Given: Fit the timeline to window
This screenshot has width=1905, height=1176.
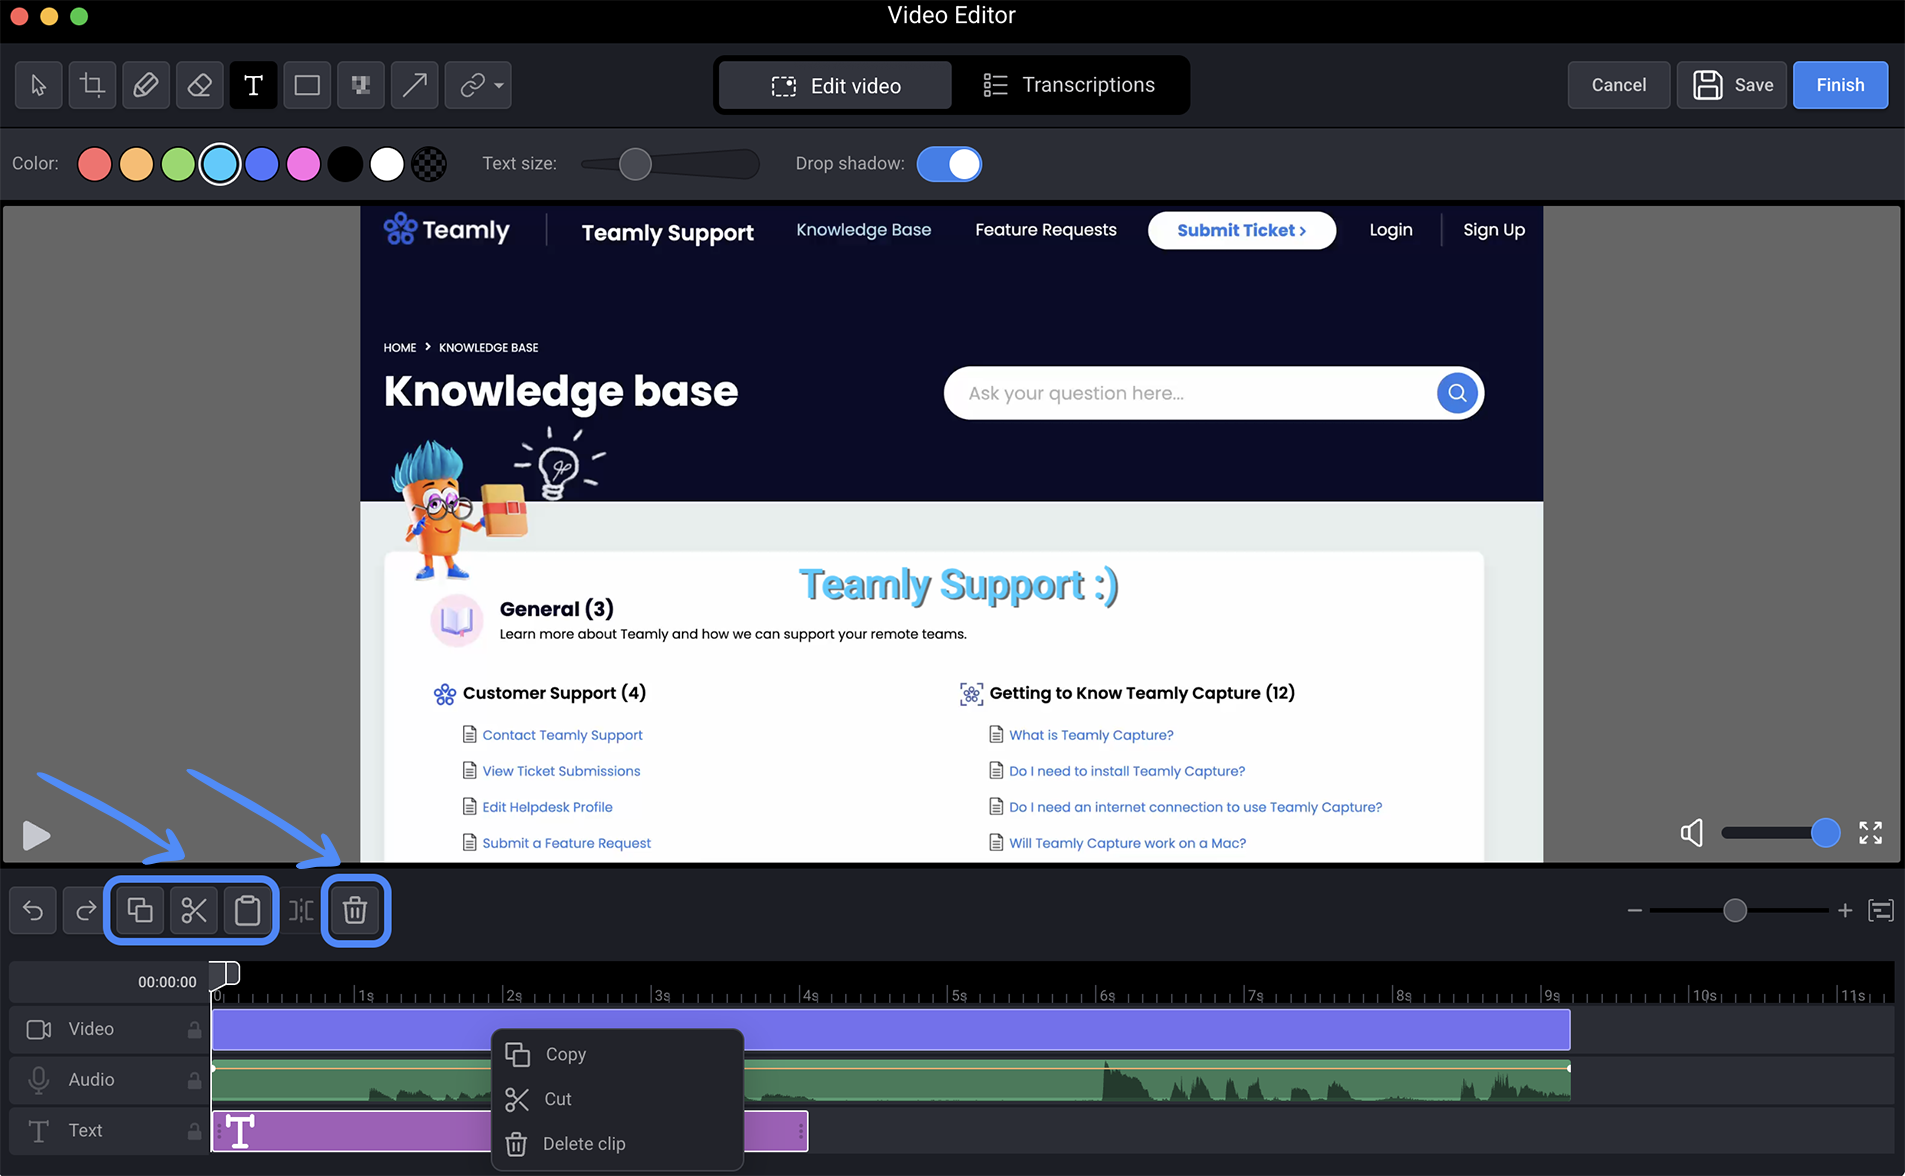Looking at the screenshot, I should (1880, 910).
